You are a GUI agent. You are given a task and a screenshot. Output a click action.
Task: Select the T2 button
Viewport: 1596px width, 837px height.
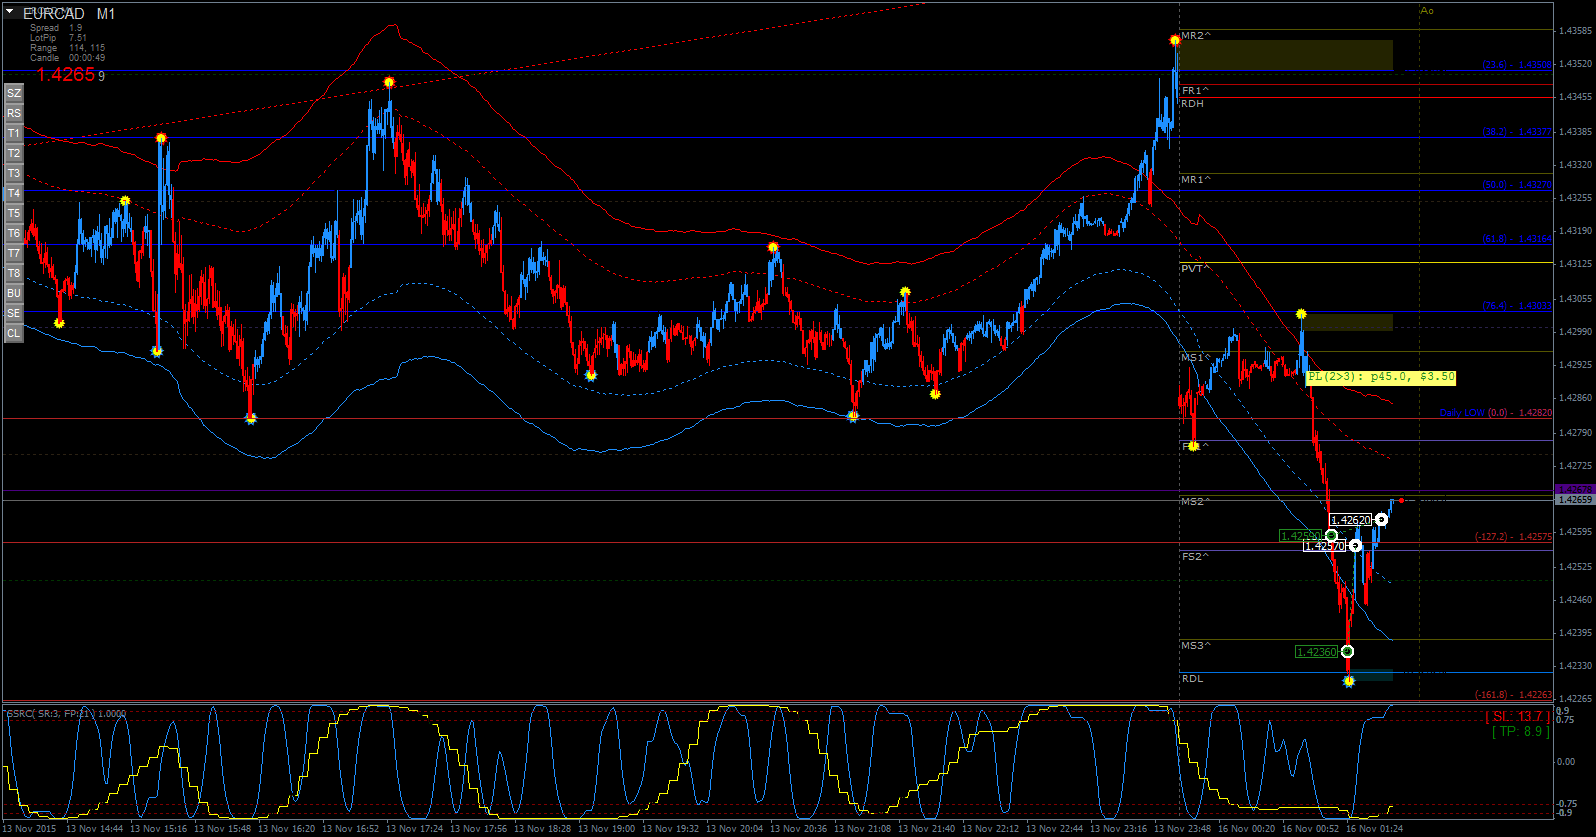[x=14, y=153]
